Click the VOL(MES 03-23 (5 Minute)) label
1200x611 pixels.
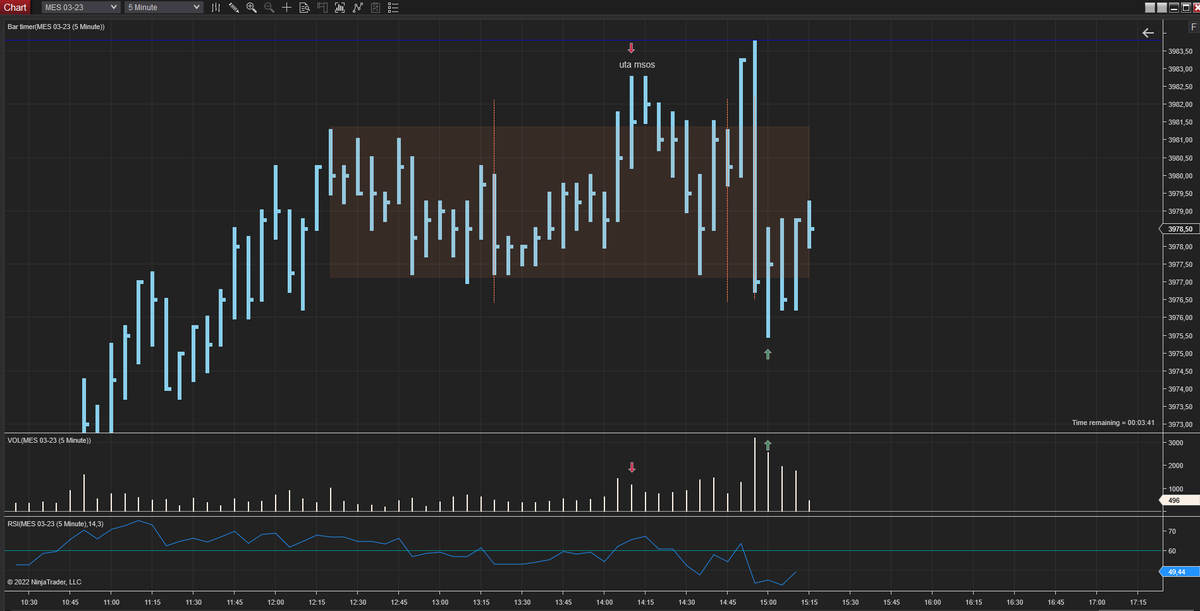coord(49,440)
